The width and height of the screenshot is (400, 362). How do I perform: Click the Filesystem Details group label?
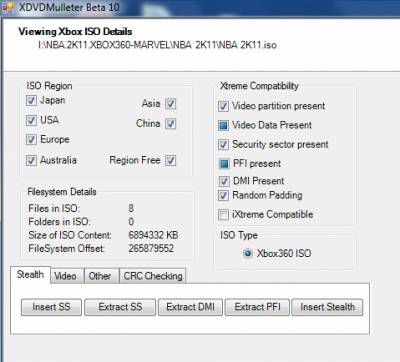pos(62,192)
